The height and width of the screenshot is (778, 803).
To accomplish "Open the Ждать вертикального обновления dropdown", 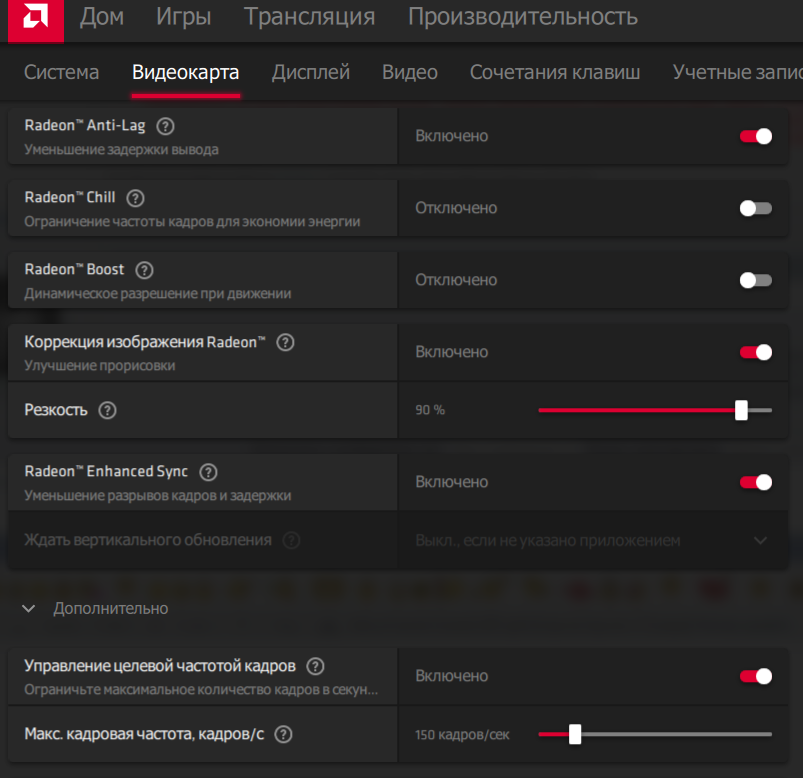I will pos(760,540).
